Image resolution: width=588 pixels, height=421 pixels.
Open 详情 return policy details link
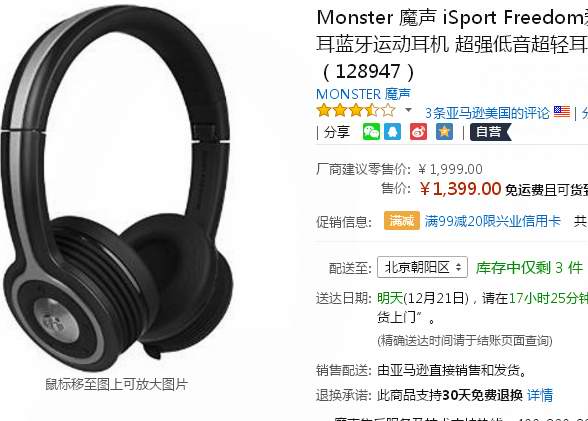click(x=540, y=395)
